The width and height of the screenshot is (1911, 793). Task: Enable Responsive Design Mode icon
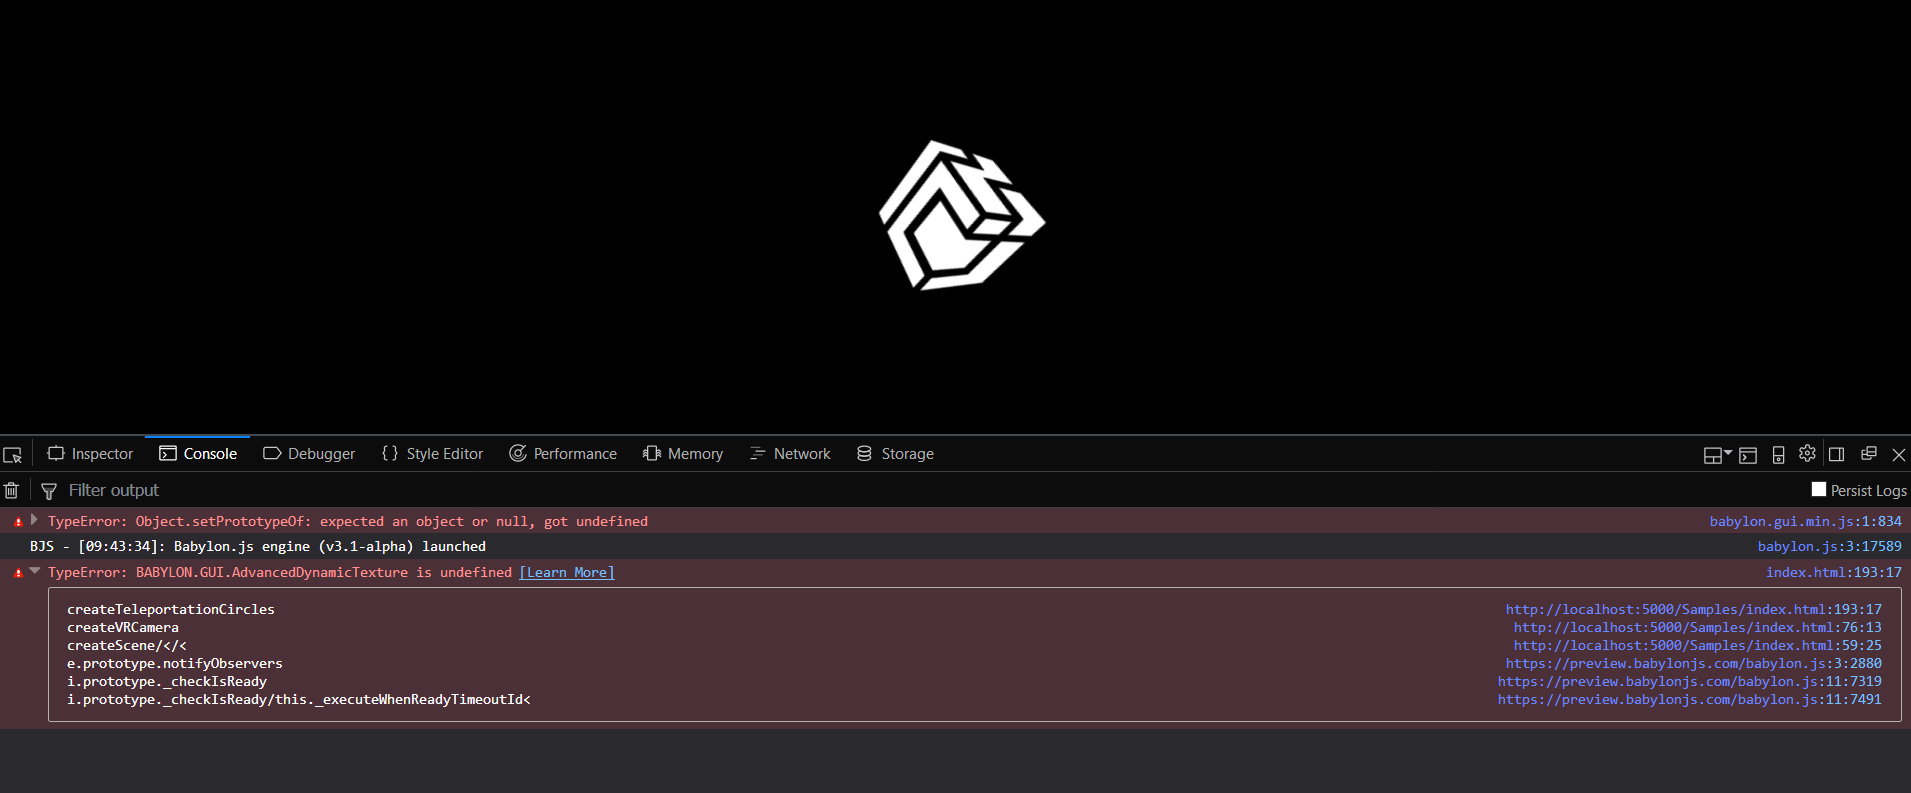(1778, 455)
